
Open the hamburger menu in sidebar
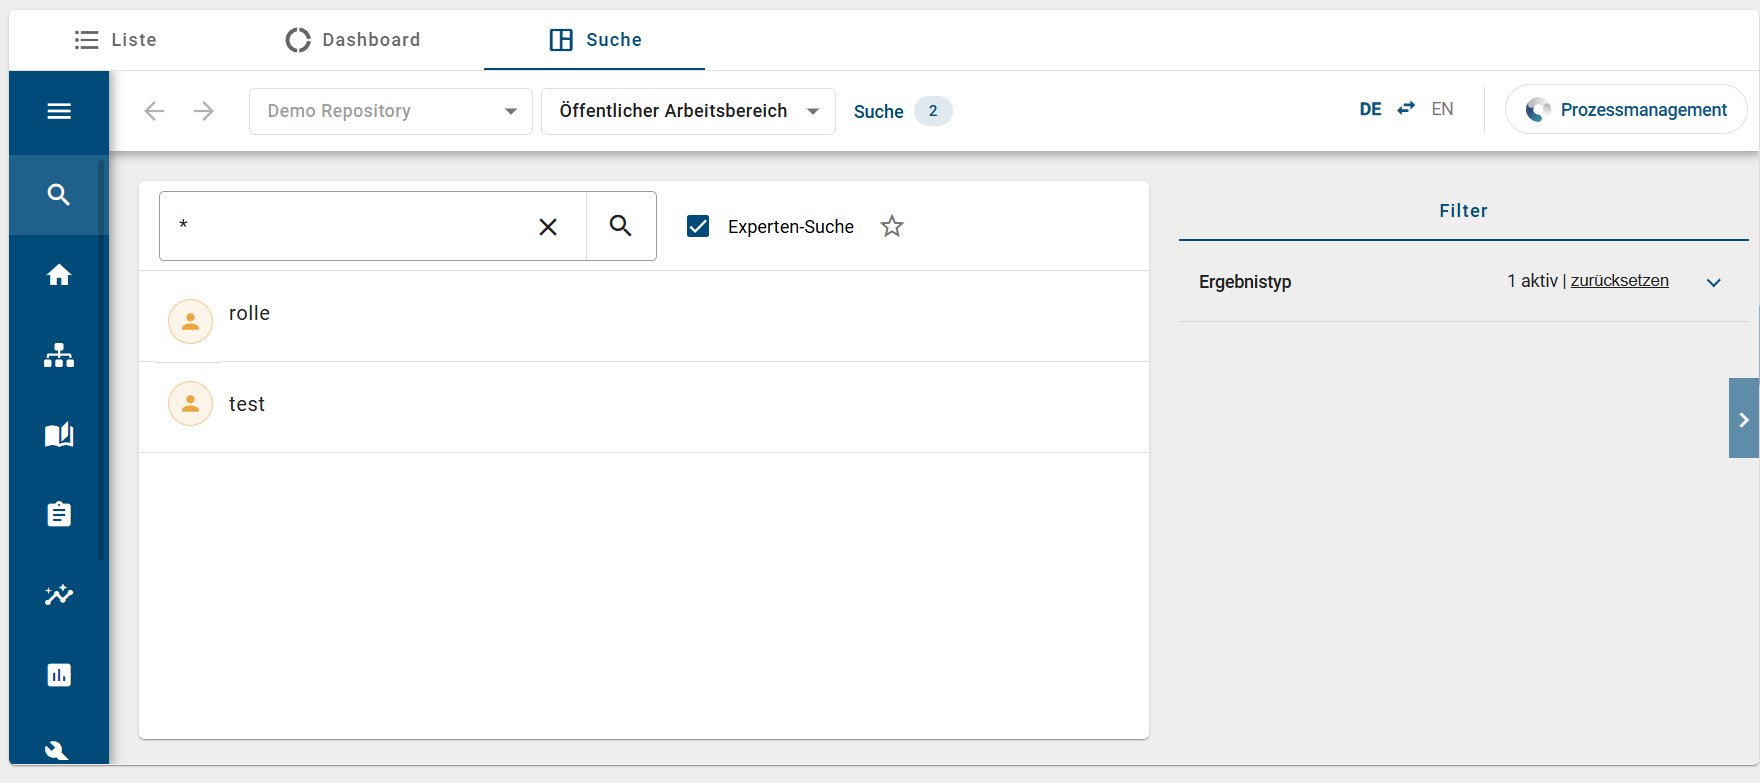coord(59,111)
